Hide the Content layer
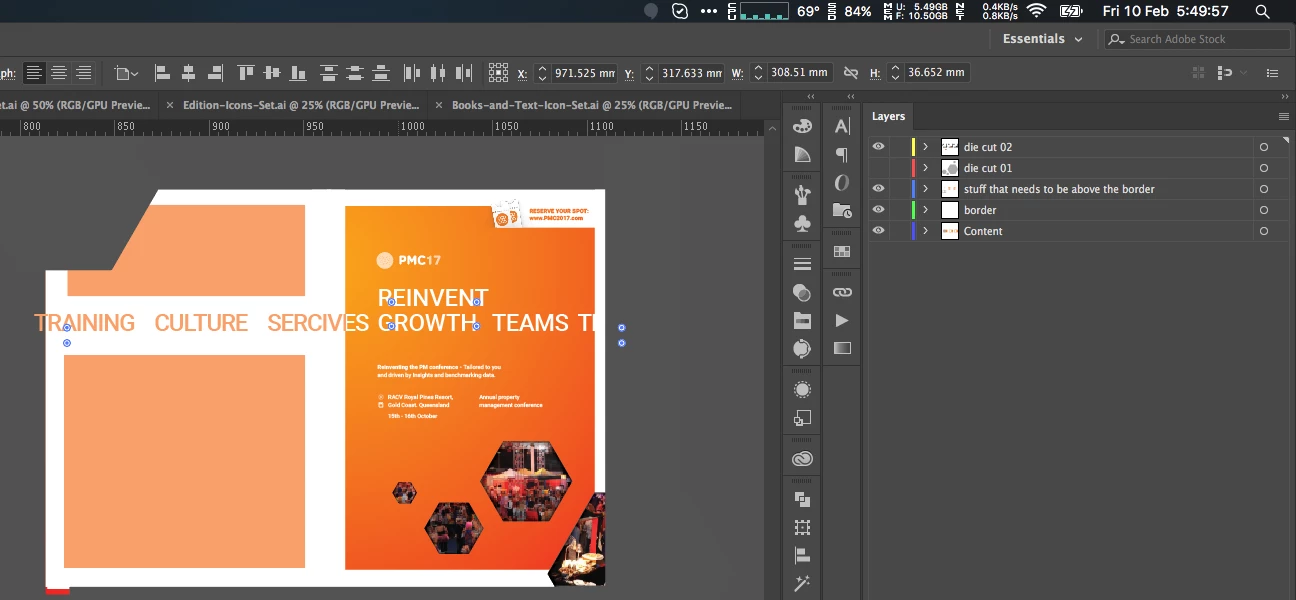Screen dimensions: 1296x600 coord(878,231)
